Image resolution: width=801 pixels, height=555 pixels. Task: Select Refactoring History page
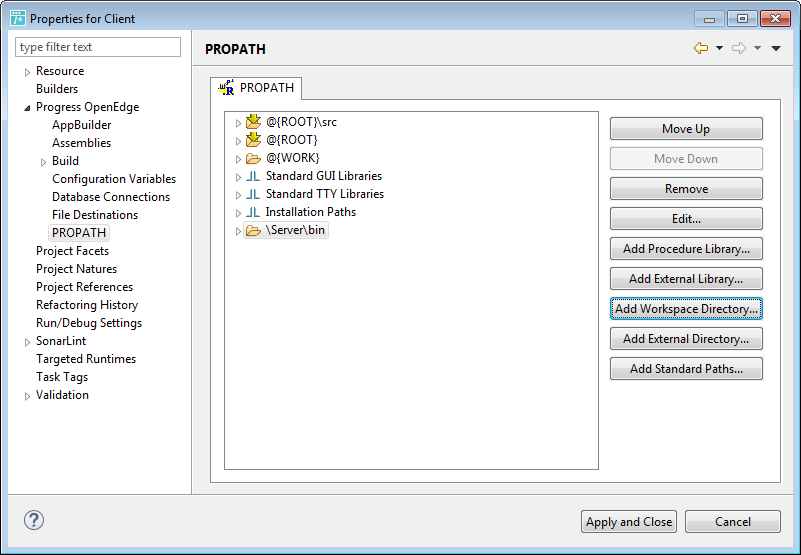tap(87, 305)
